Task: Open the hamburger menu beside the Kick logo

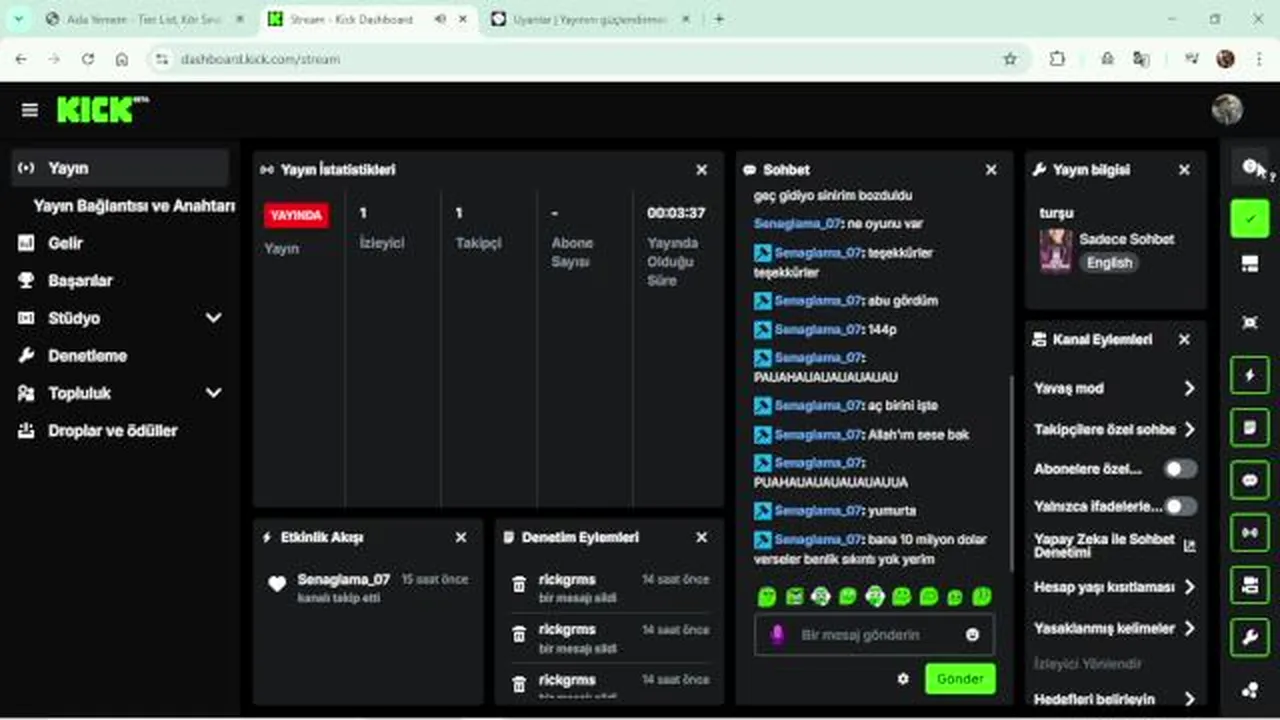Action: 30,110
